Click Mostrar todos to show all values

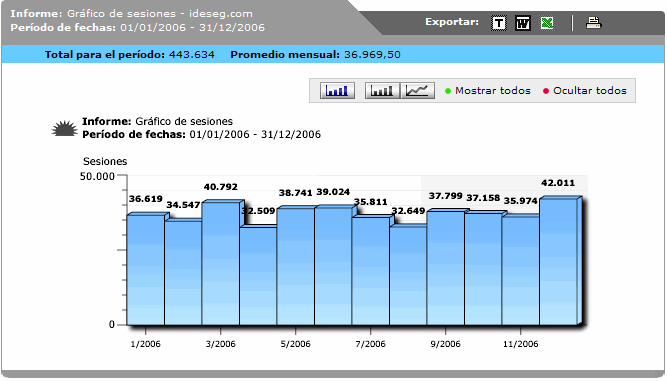tap(488, 91)
